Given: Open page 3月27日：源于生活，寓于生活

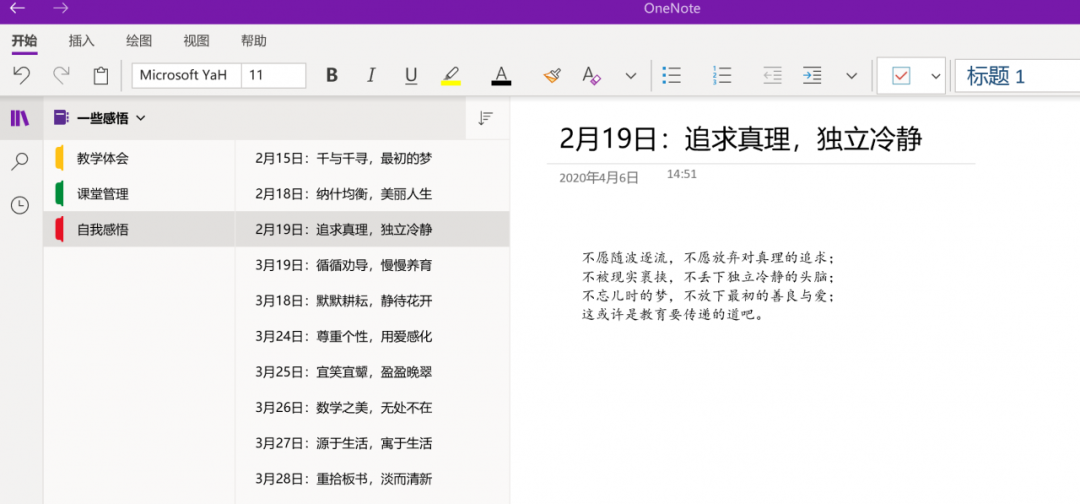Looking at the screenshot, I should (373, 443).
